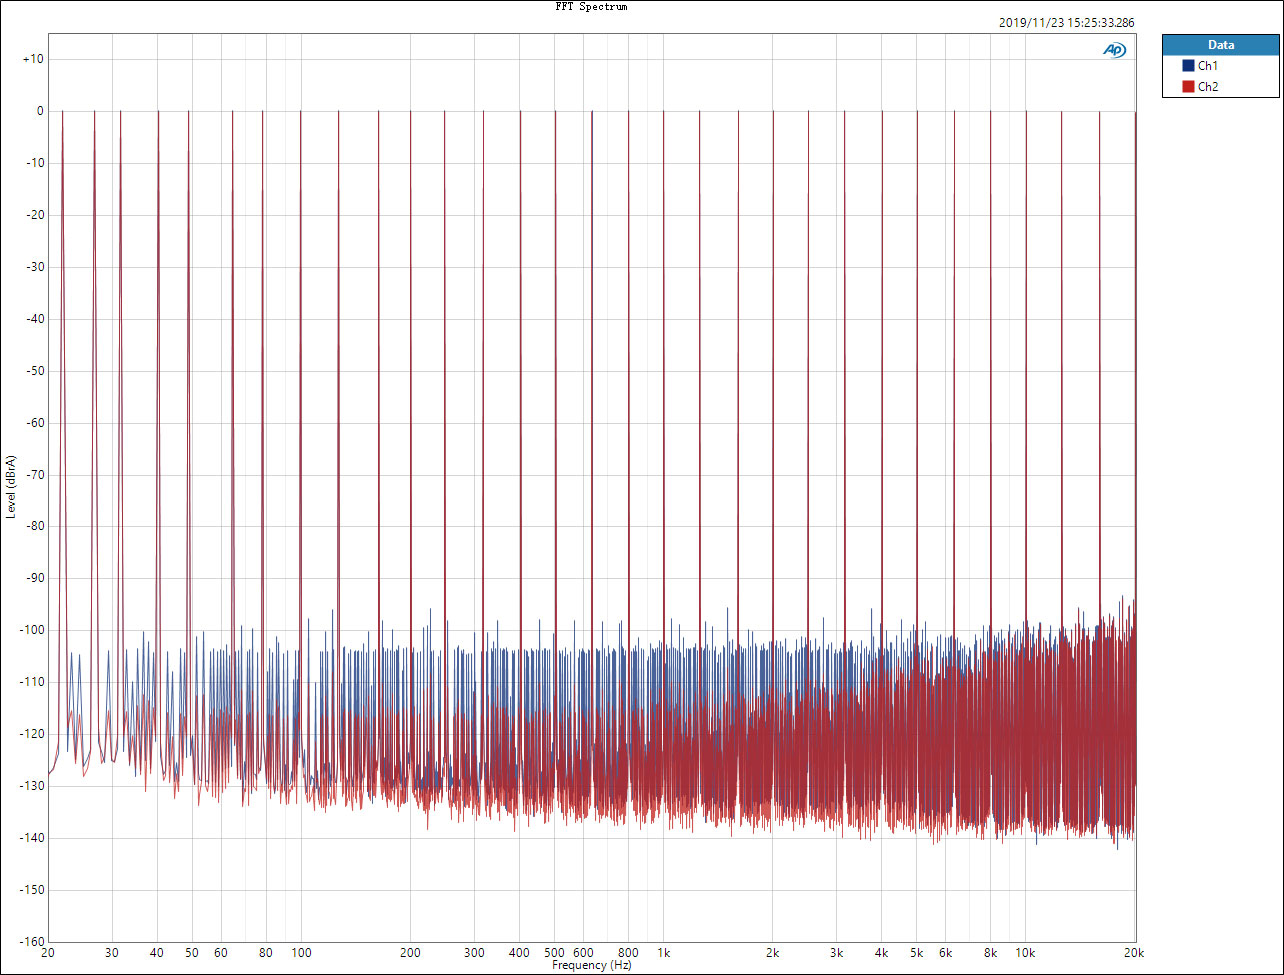Click the 100 tick label on frequency axis
The image size is (1284, 975).
[301, 953]
